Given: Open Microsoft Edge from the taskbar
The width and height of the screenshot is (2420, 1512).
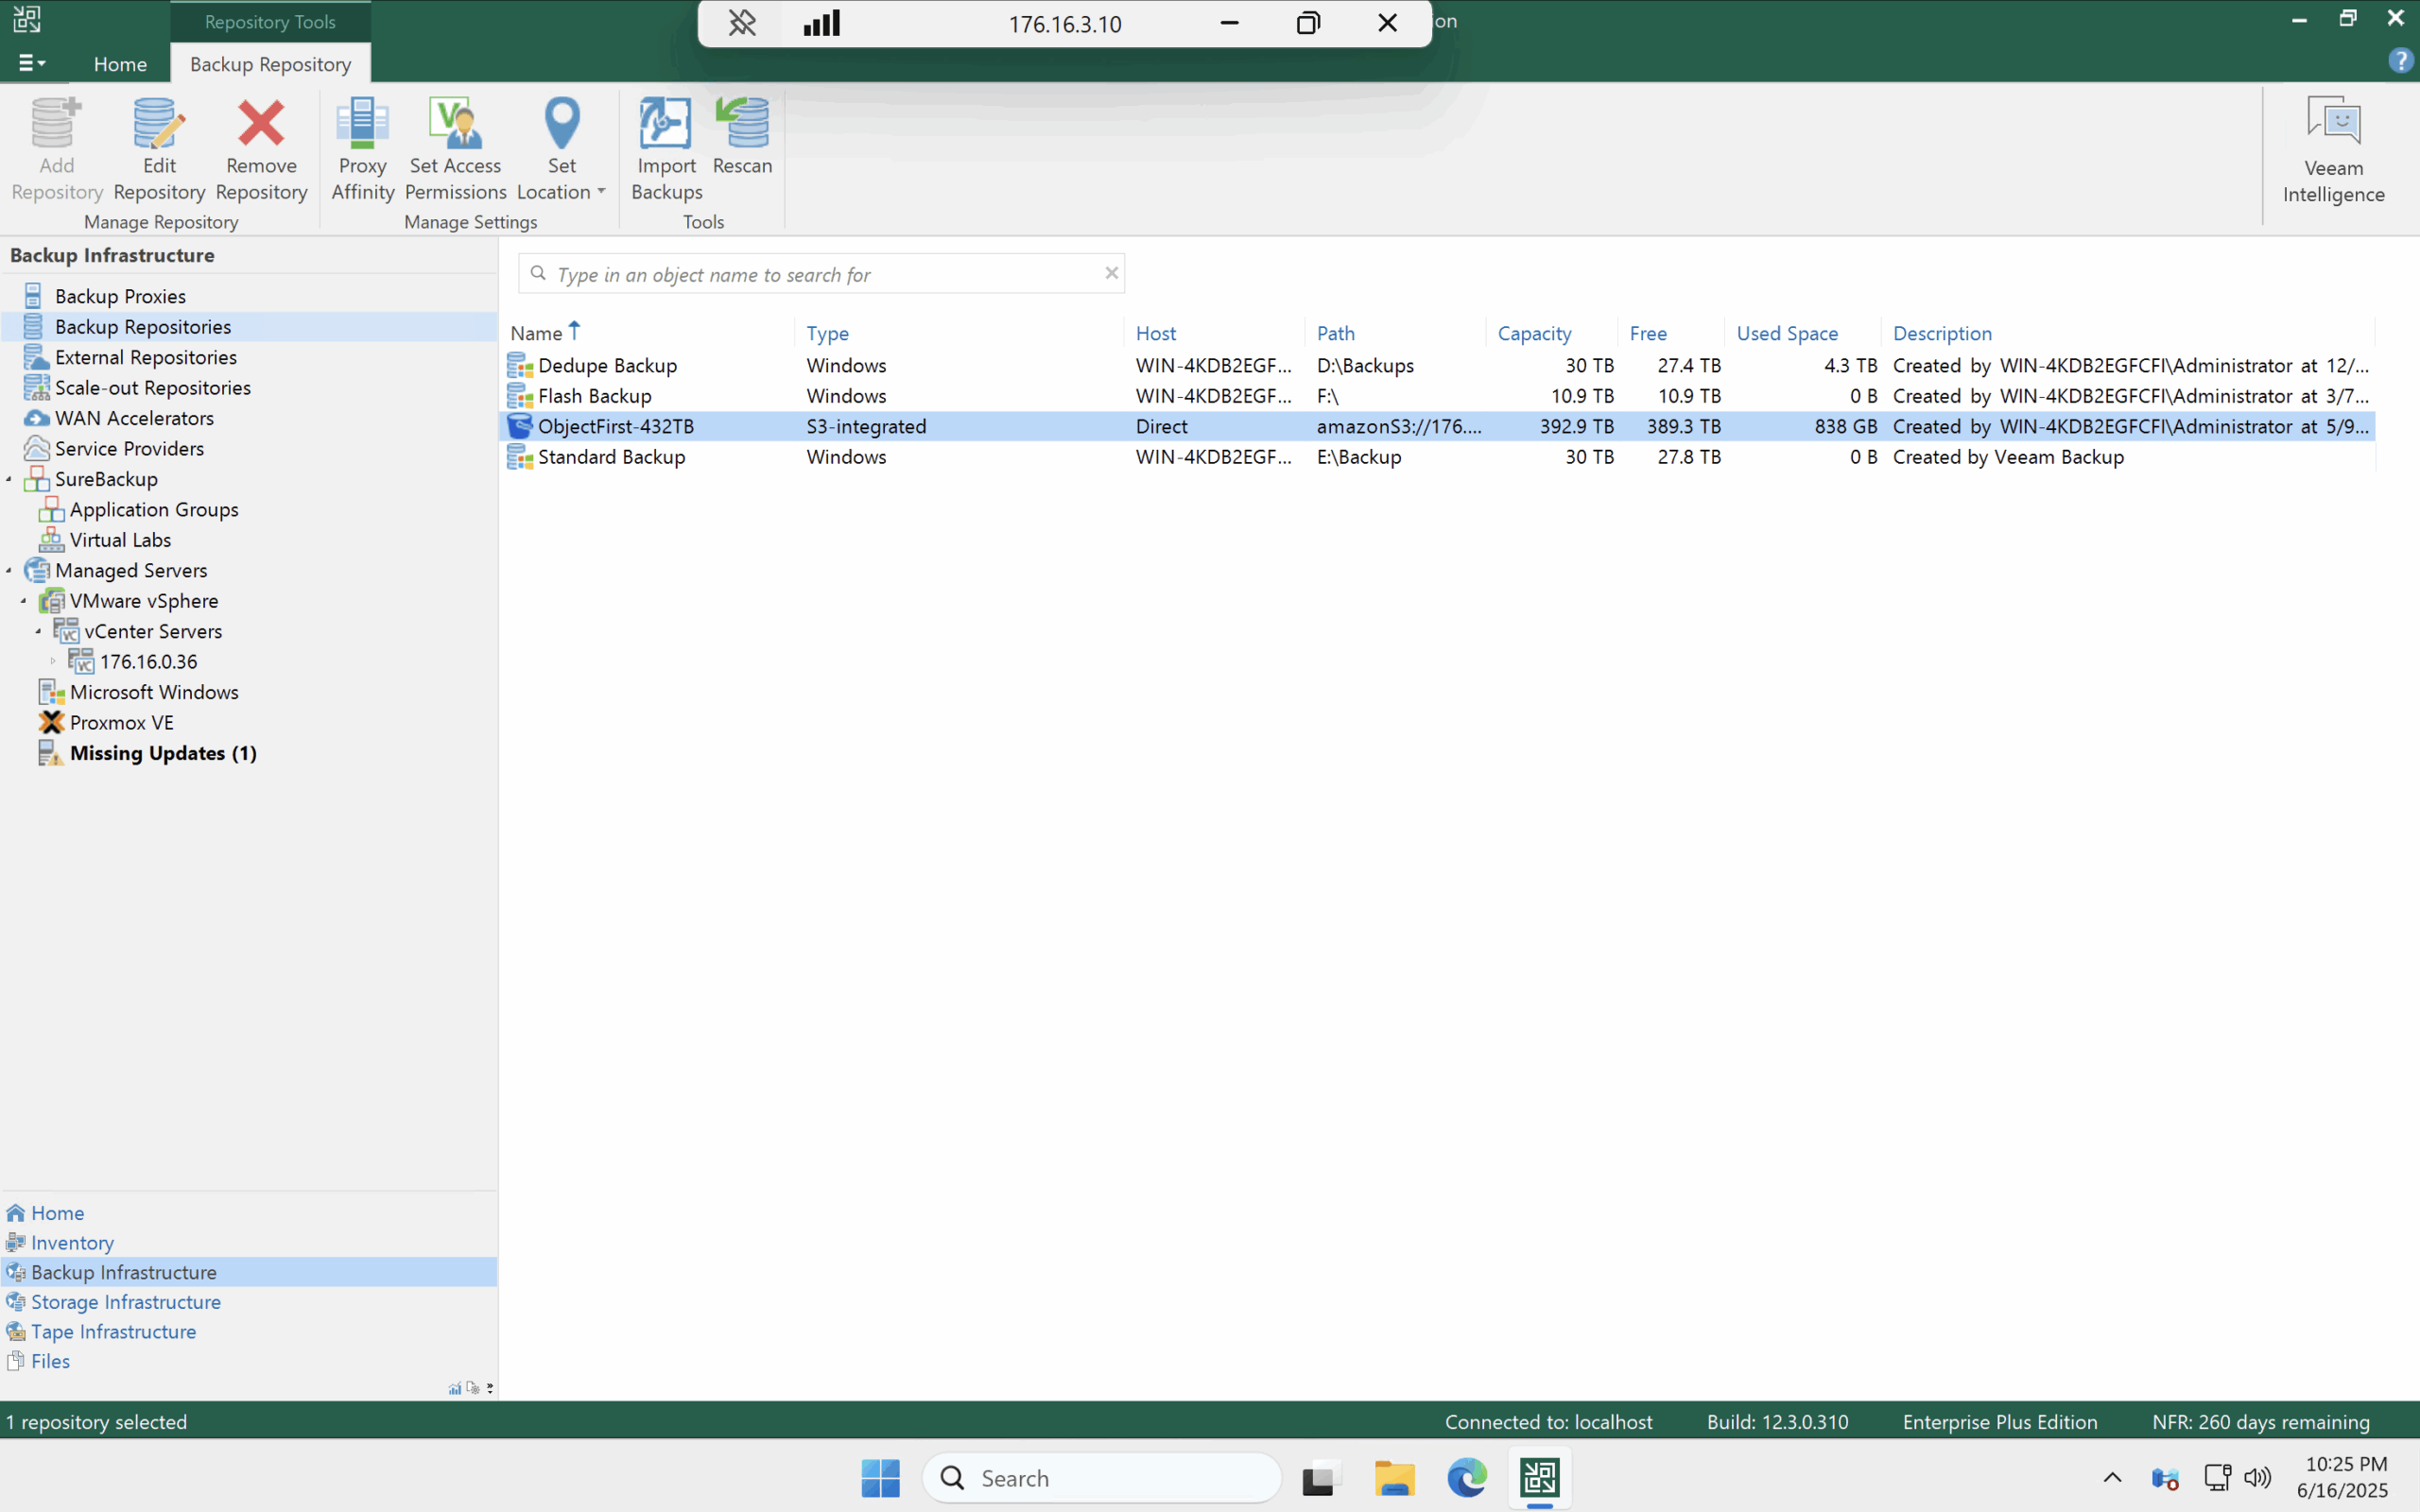Looking at the screenshot, I should pos(1467,1478).
